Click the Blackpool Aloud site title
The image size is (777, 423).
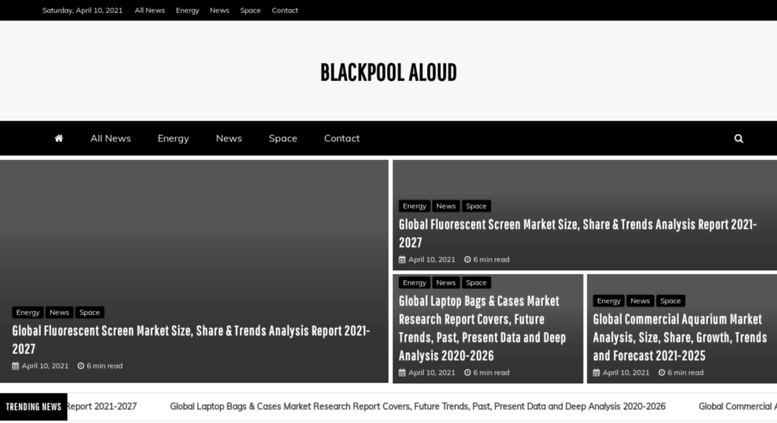click(388, 73)
